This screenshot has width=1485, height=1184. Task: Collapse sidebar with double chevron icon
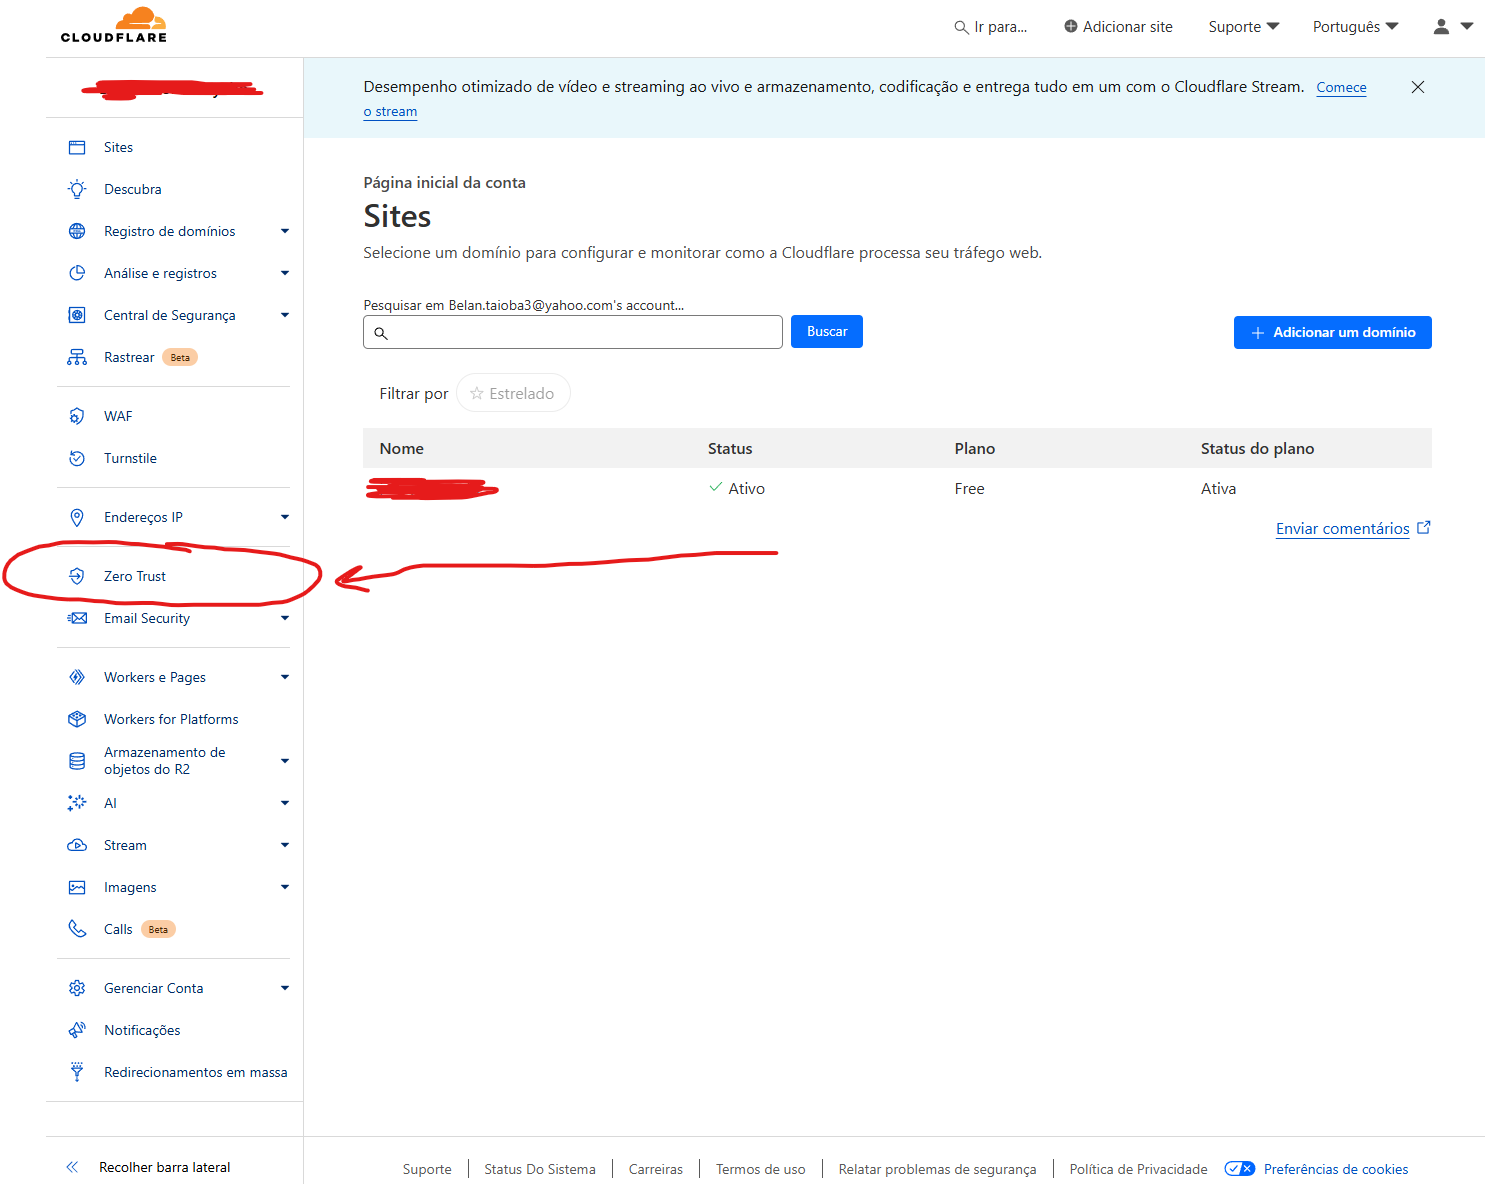pos(72,1167)
